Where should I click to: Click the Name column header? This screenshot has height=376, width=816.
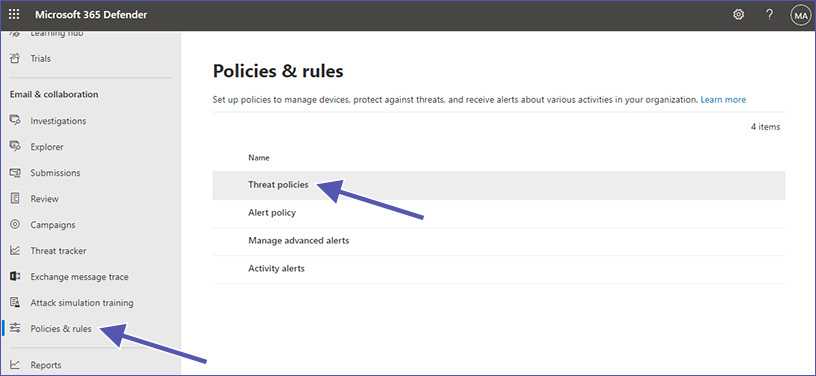coord(259,158)
